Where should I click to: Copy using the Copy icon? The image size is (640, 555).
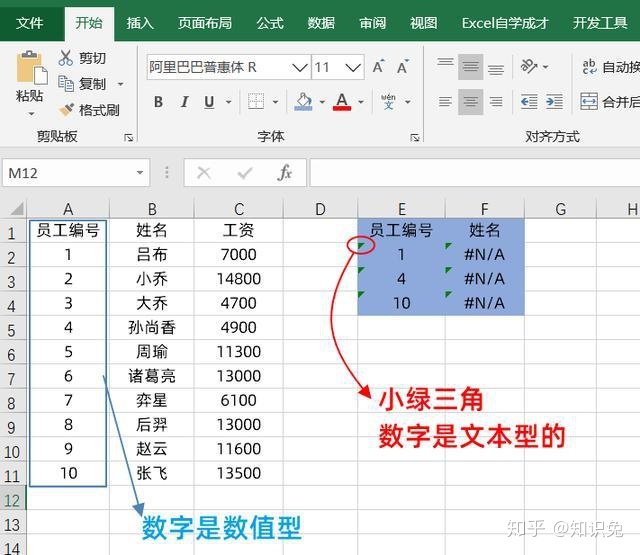pos(65,84)
